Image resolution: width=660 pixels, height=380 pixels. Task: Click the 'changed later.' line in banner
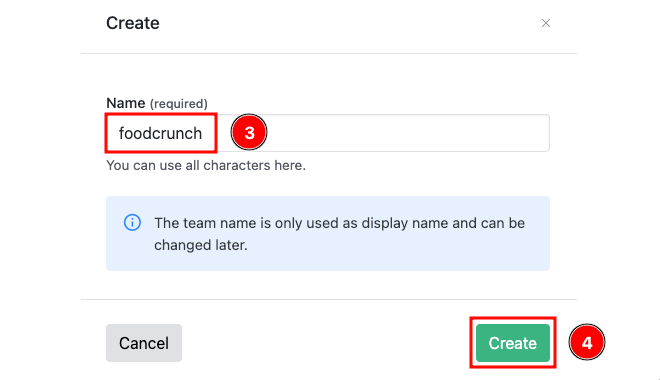[x=201, y=245]
